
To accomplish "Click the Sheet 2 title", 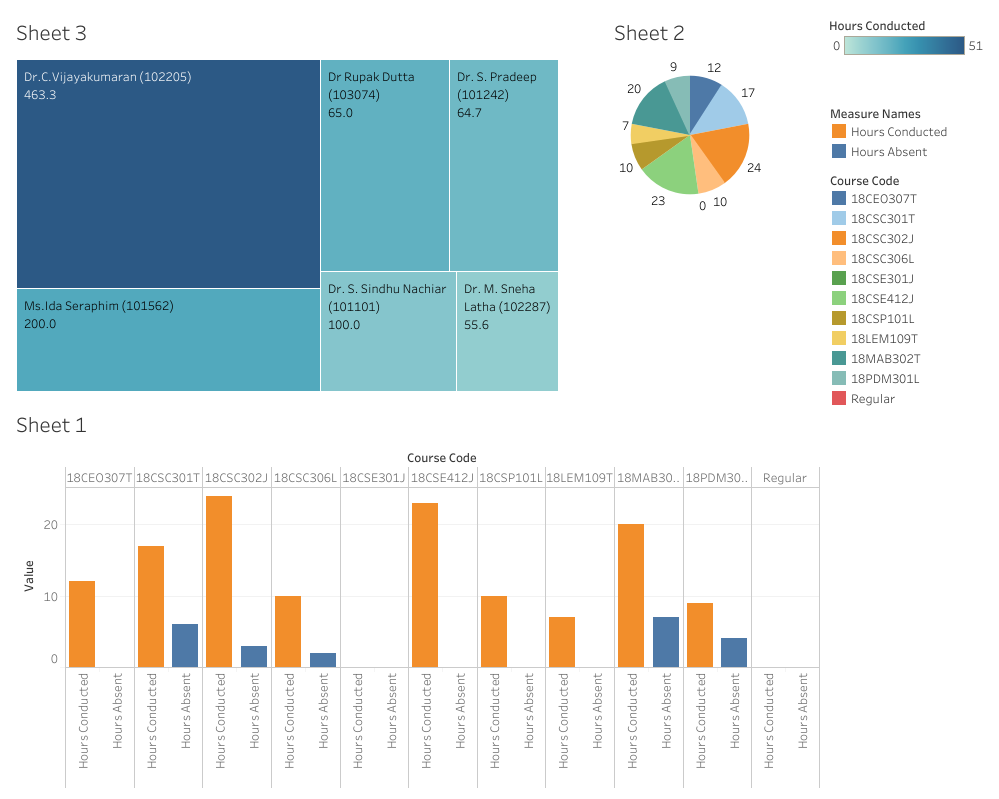I will [x=650, y=33].
